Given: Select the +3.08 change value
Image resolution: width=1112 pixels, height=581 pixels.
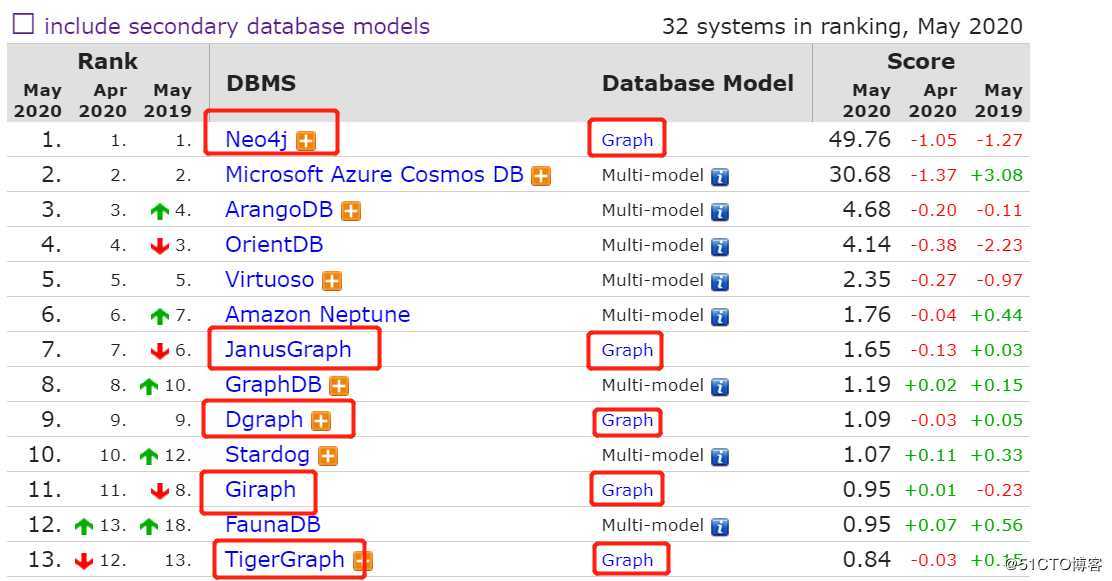Looking at the screenshot, I should tap(996, 175).
